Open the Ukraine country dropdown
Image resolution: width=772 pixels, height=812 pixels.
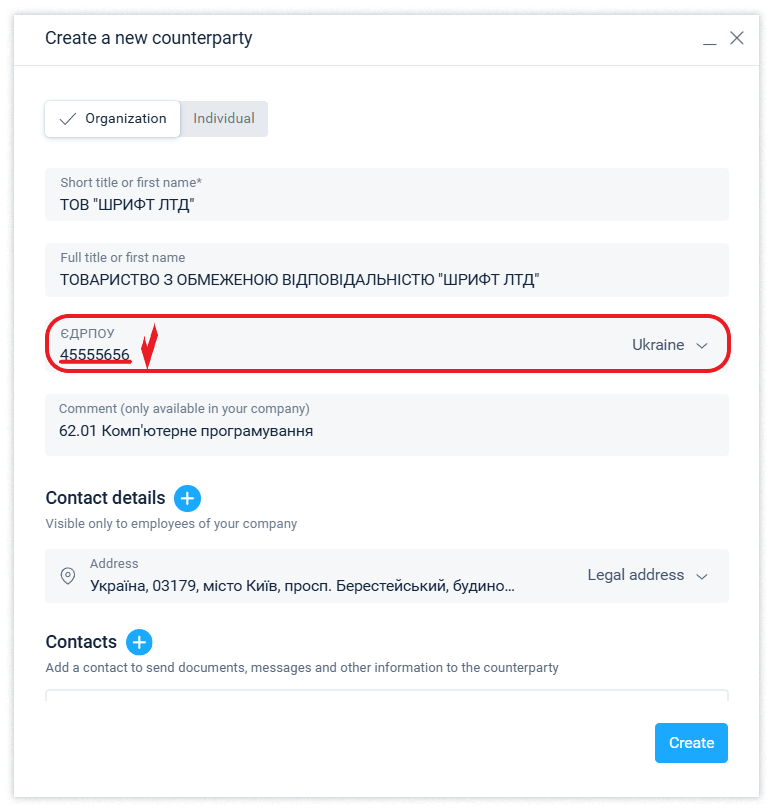668,345
